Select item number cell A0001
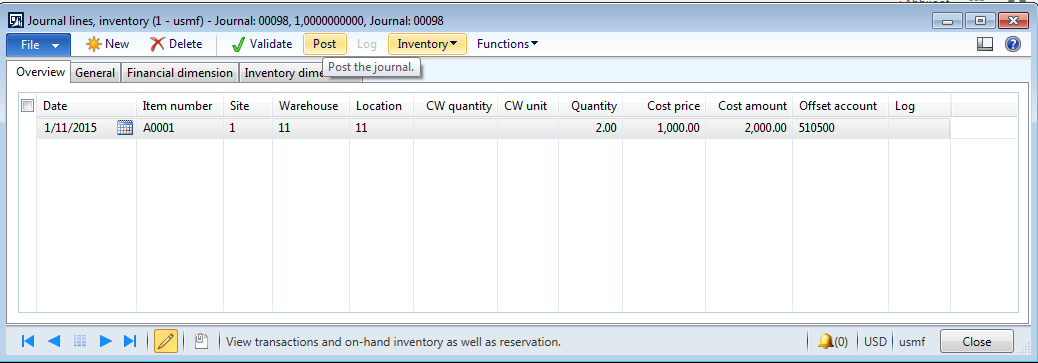The width and height of the screenshot is (1038, 363). (180, 128)
